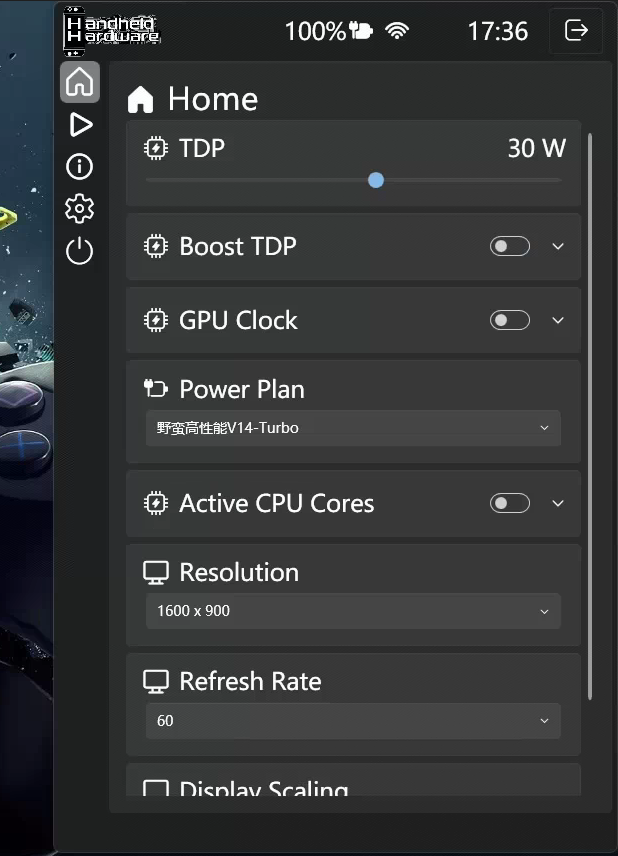
Task: Open the play-arrow sidebar page
Action: [80, 125]
